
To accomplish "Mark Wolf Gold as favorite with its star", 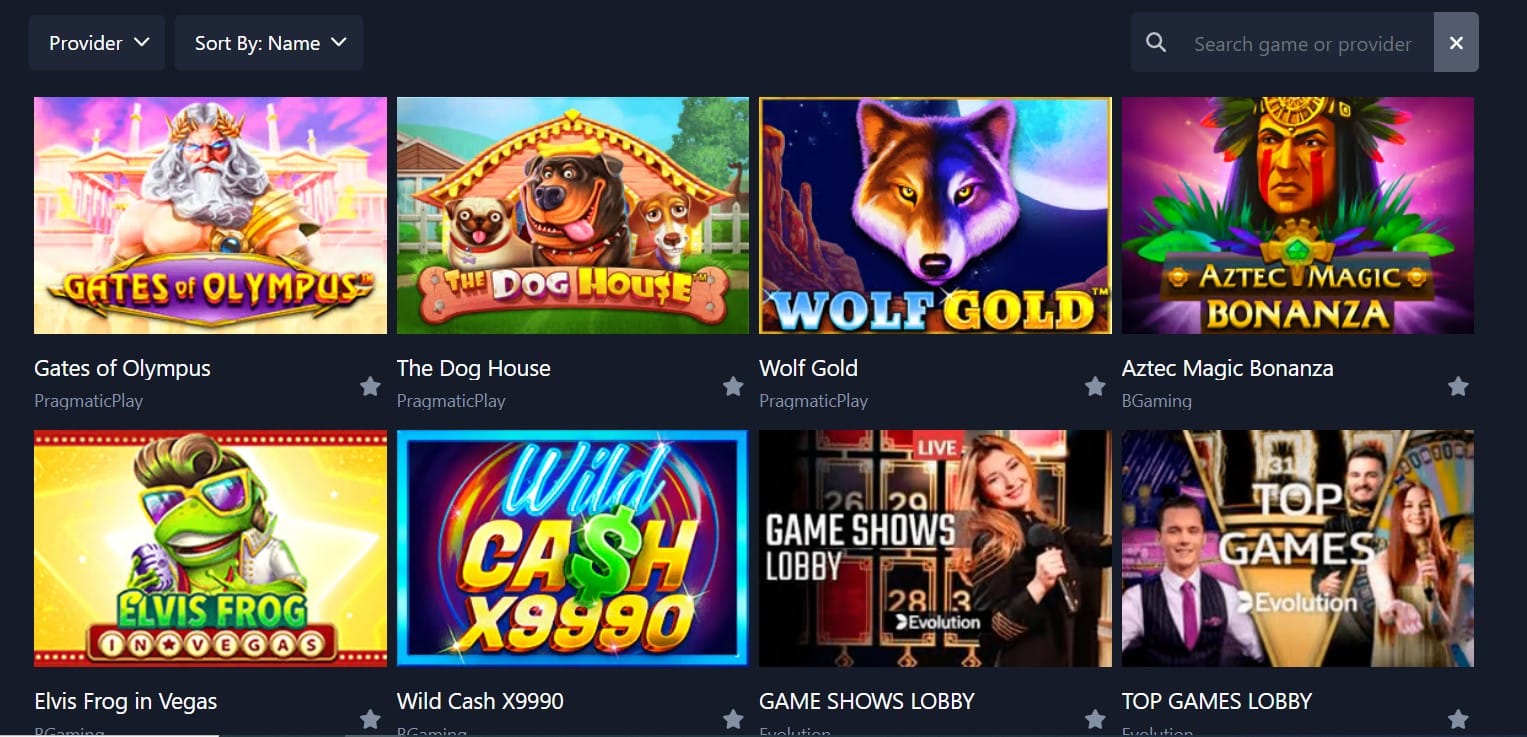I will click(x=1095, y=386).
